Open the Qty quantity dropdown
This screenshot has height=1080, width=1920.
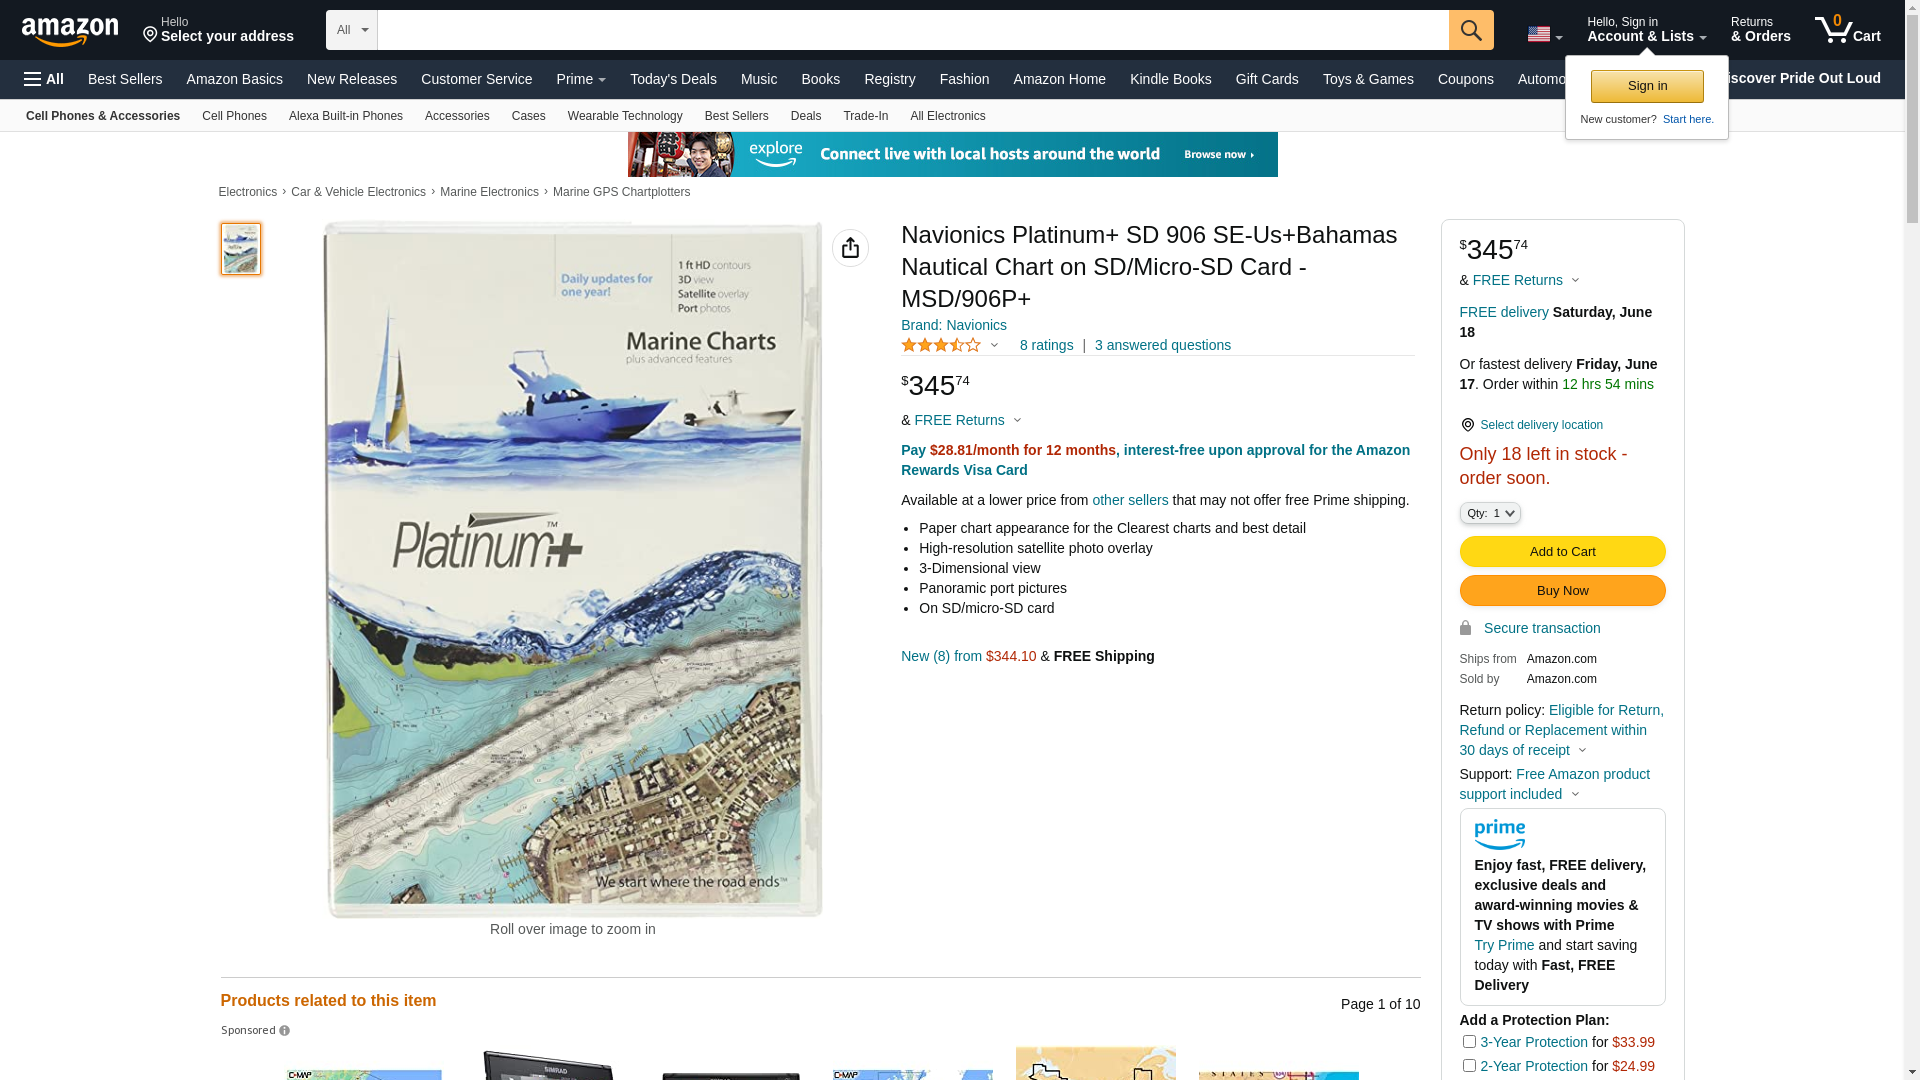(1490, 513)
